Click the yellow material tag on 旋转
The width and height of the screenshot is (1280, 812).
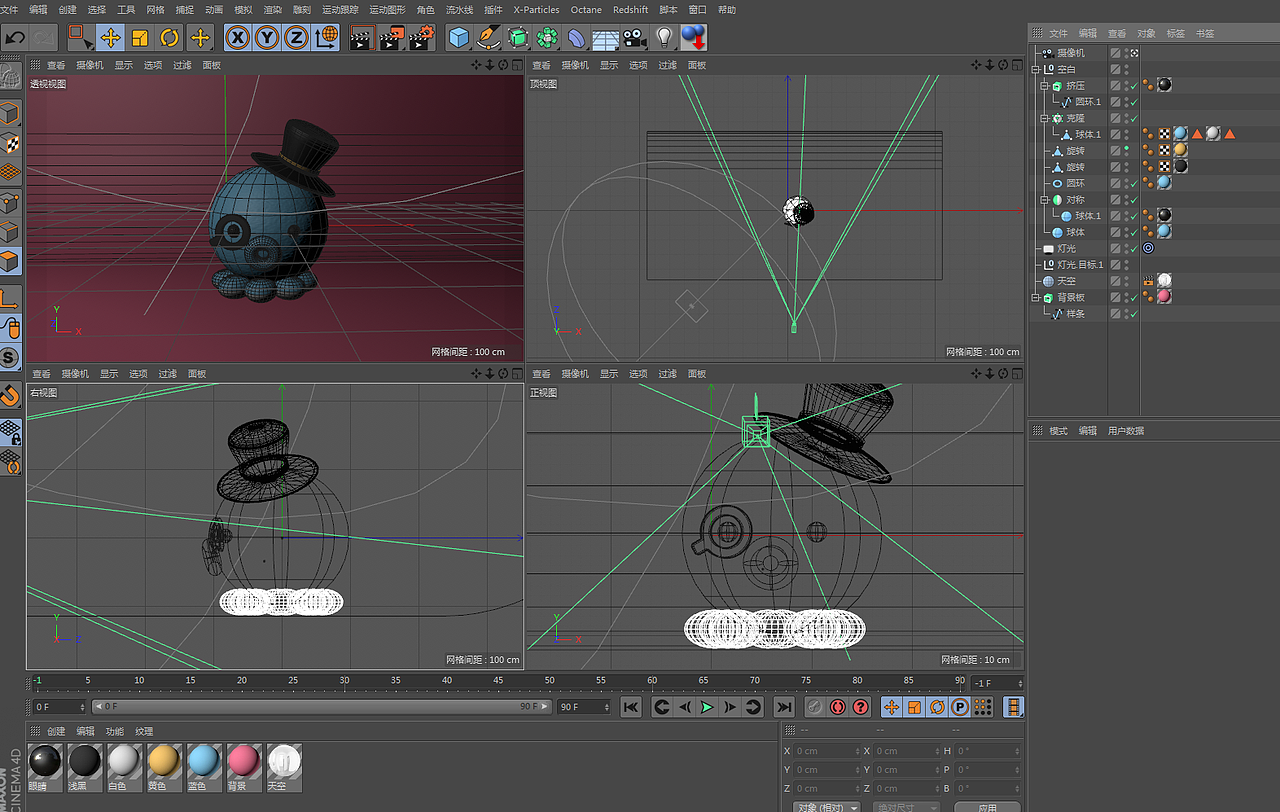(1180, 151)
